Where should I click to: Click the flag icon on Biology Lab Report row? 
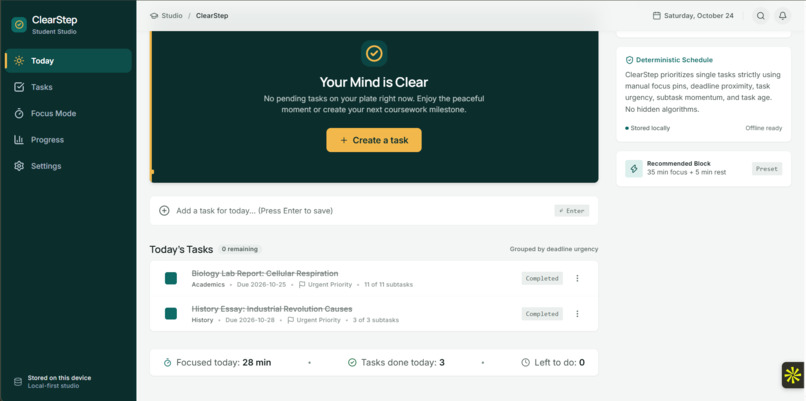coord(302,284)
